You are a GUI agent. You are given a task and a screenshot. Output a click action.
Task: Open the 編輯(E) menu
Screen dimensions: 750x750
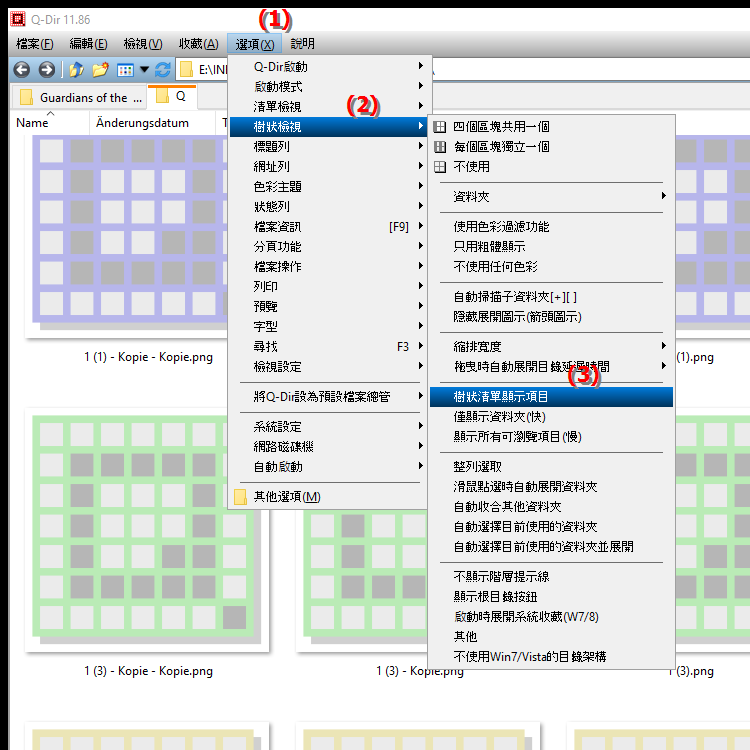88,44
